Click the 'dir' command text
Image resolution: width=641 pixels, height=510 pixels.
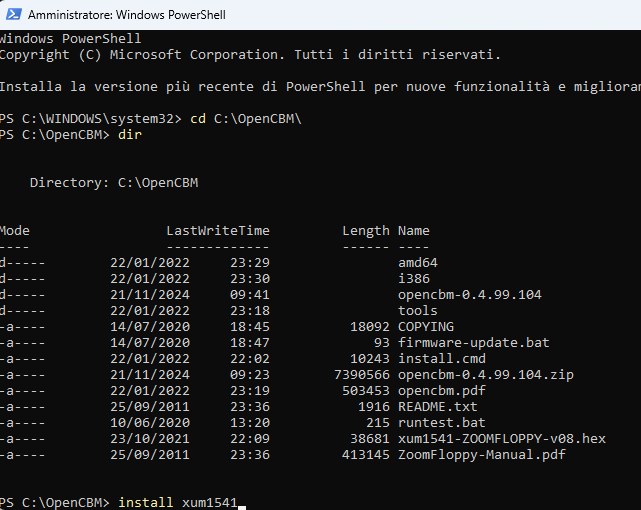tap(130, 135)
